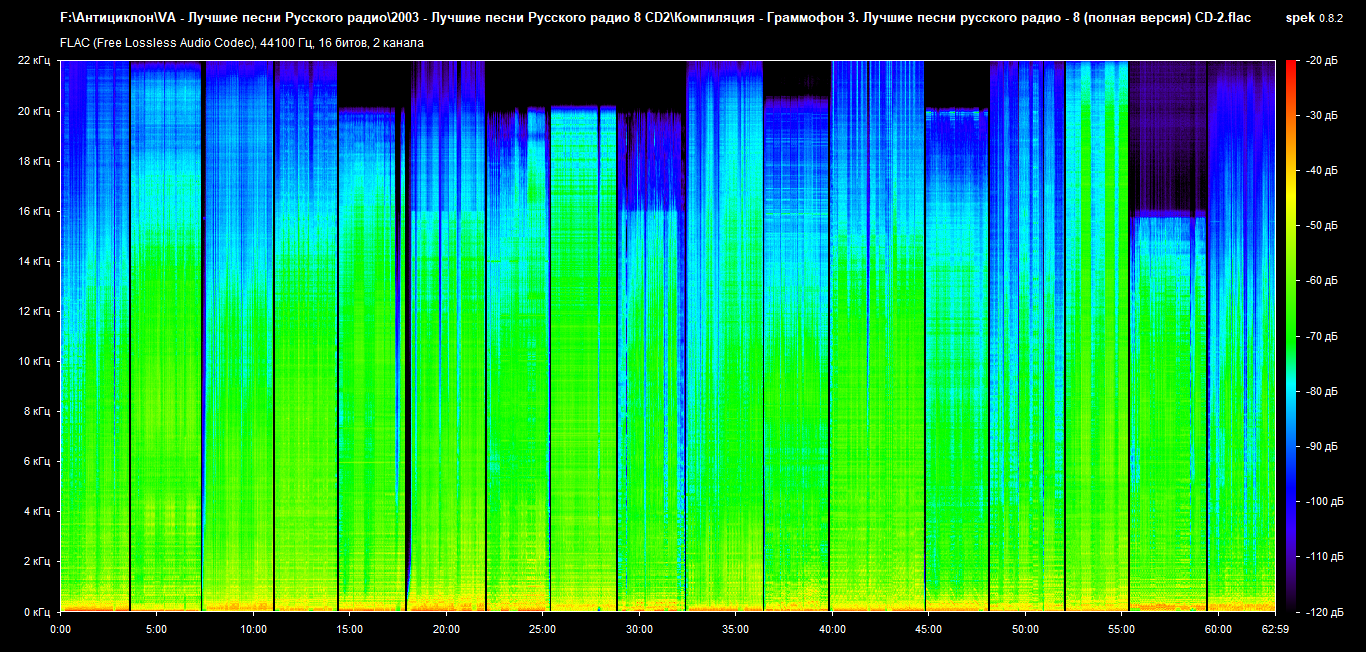Click the '20:00' time axis label
The width and height of the screenshot is (1366, 652).
[446, 629]
